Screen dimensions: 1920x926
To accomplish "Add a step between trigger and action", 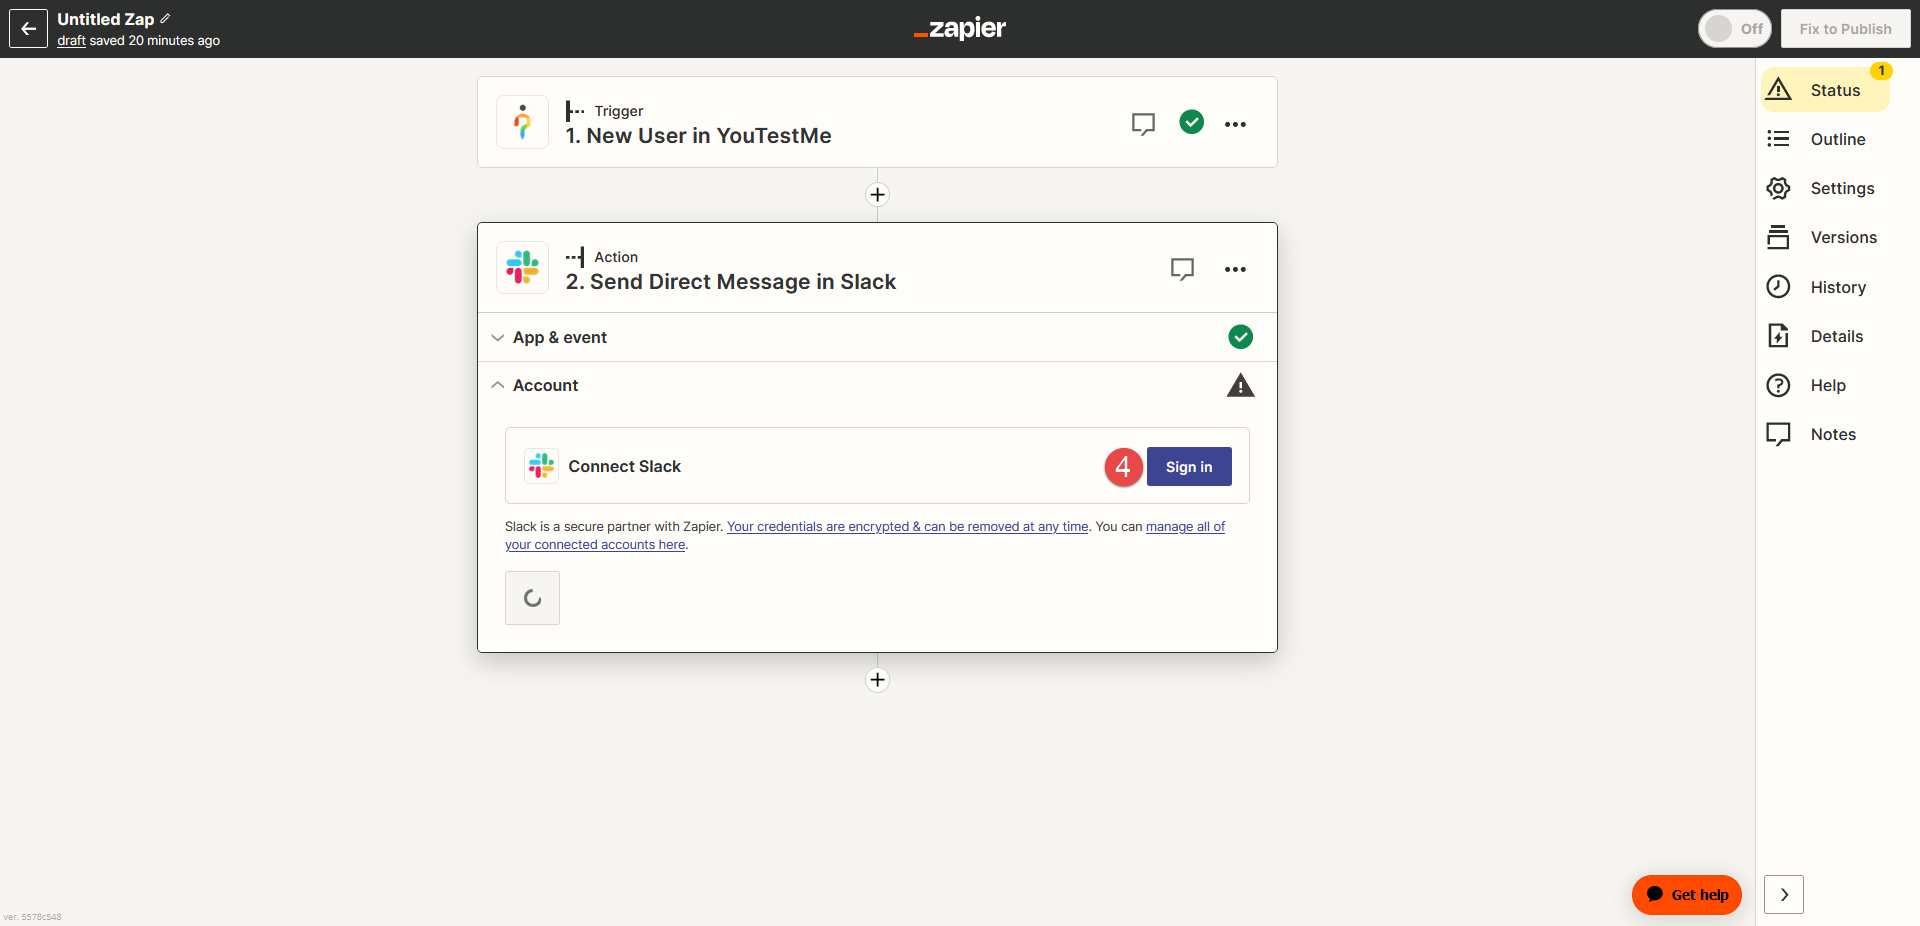I will pos(877,195).
